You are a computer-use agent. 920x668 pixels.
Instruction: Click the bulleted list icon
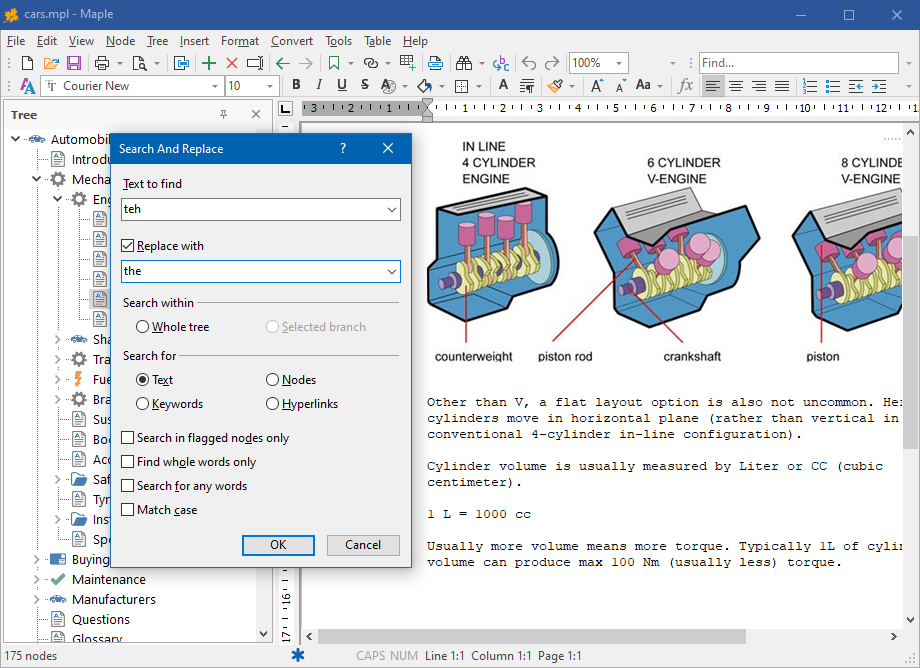(x=833, y=86)
